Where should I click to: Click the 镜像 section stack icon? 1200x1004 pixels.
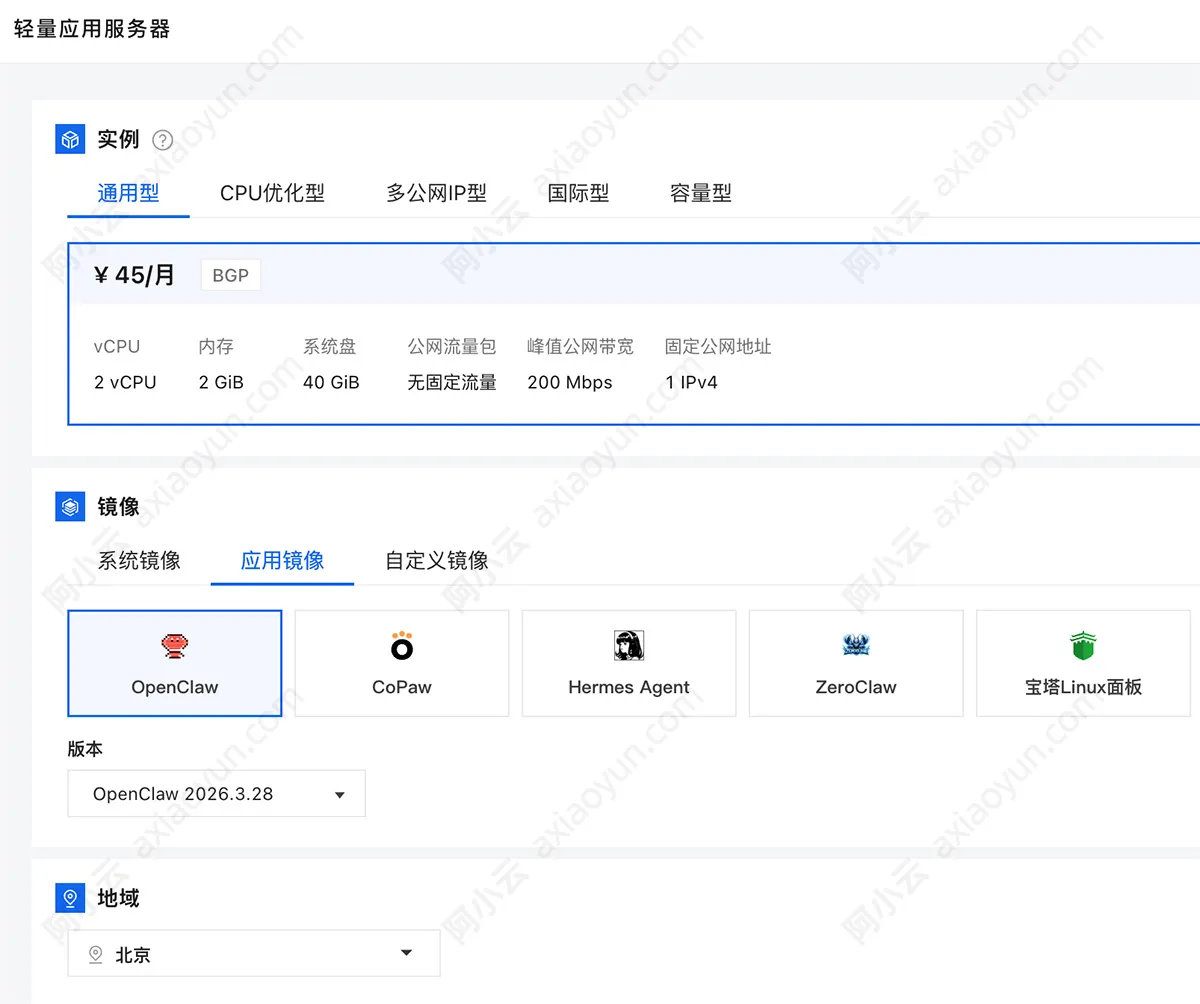point(69,507)
